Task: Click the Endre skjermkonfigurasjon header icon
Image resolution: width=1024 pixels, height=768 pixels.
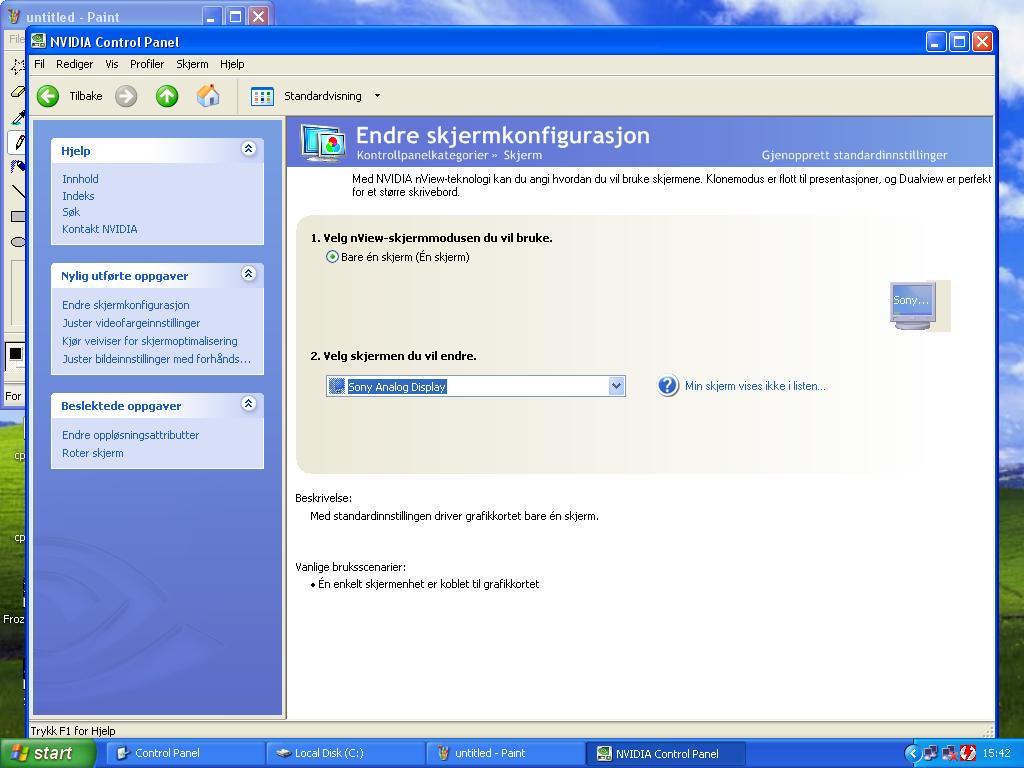Action: [x=323, y=142]
